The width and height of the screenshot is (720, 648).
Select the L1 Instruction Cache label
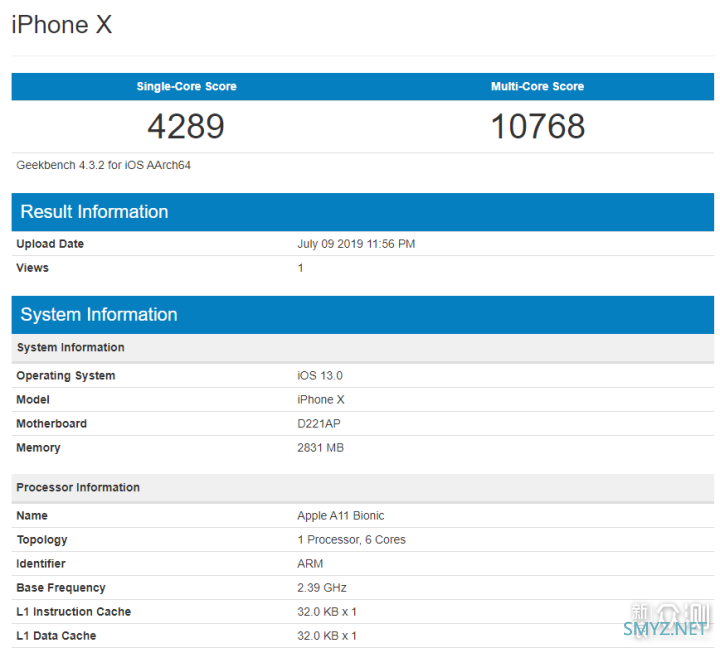click(x=73, y=612)
